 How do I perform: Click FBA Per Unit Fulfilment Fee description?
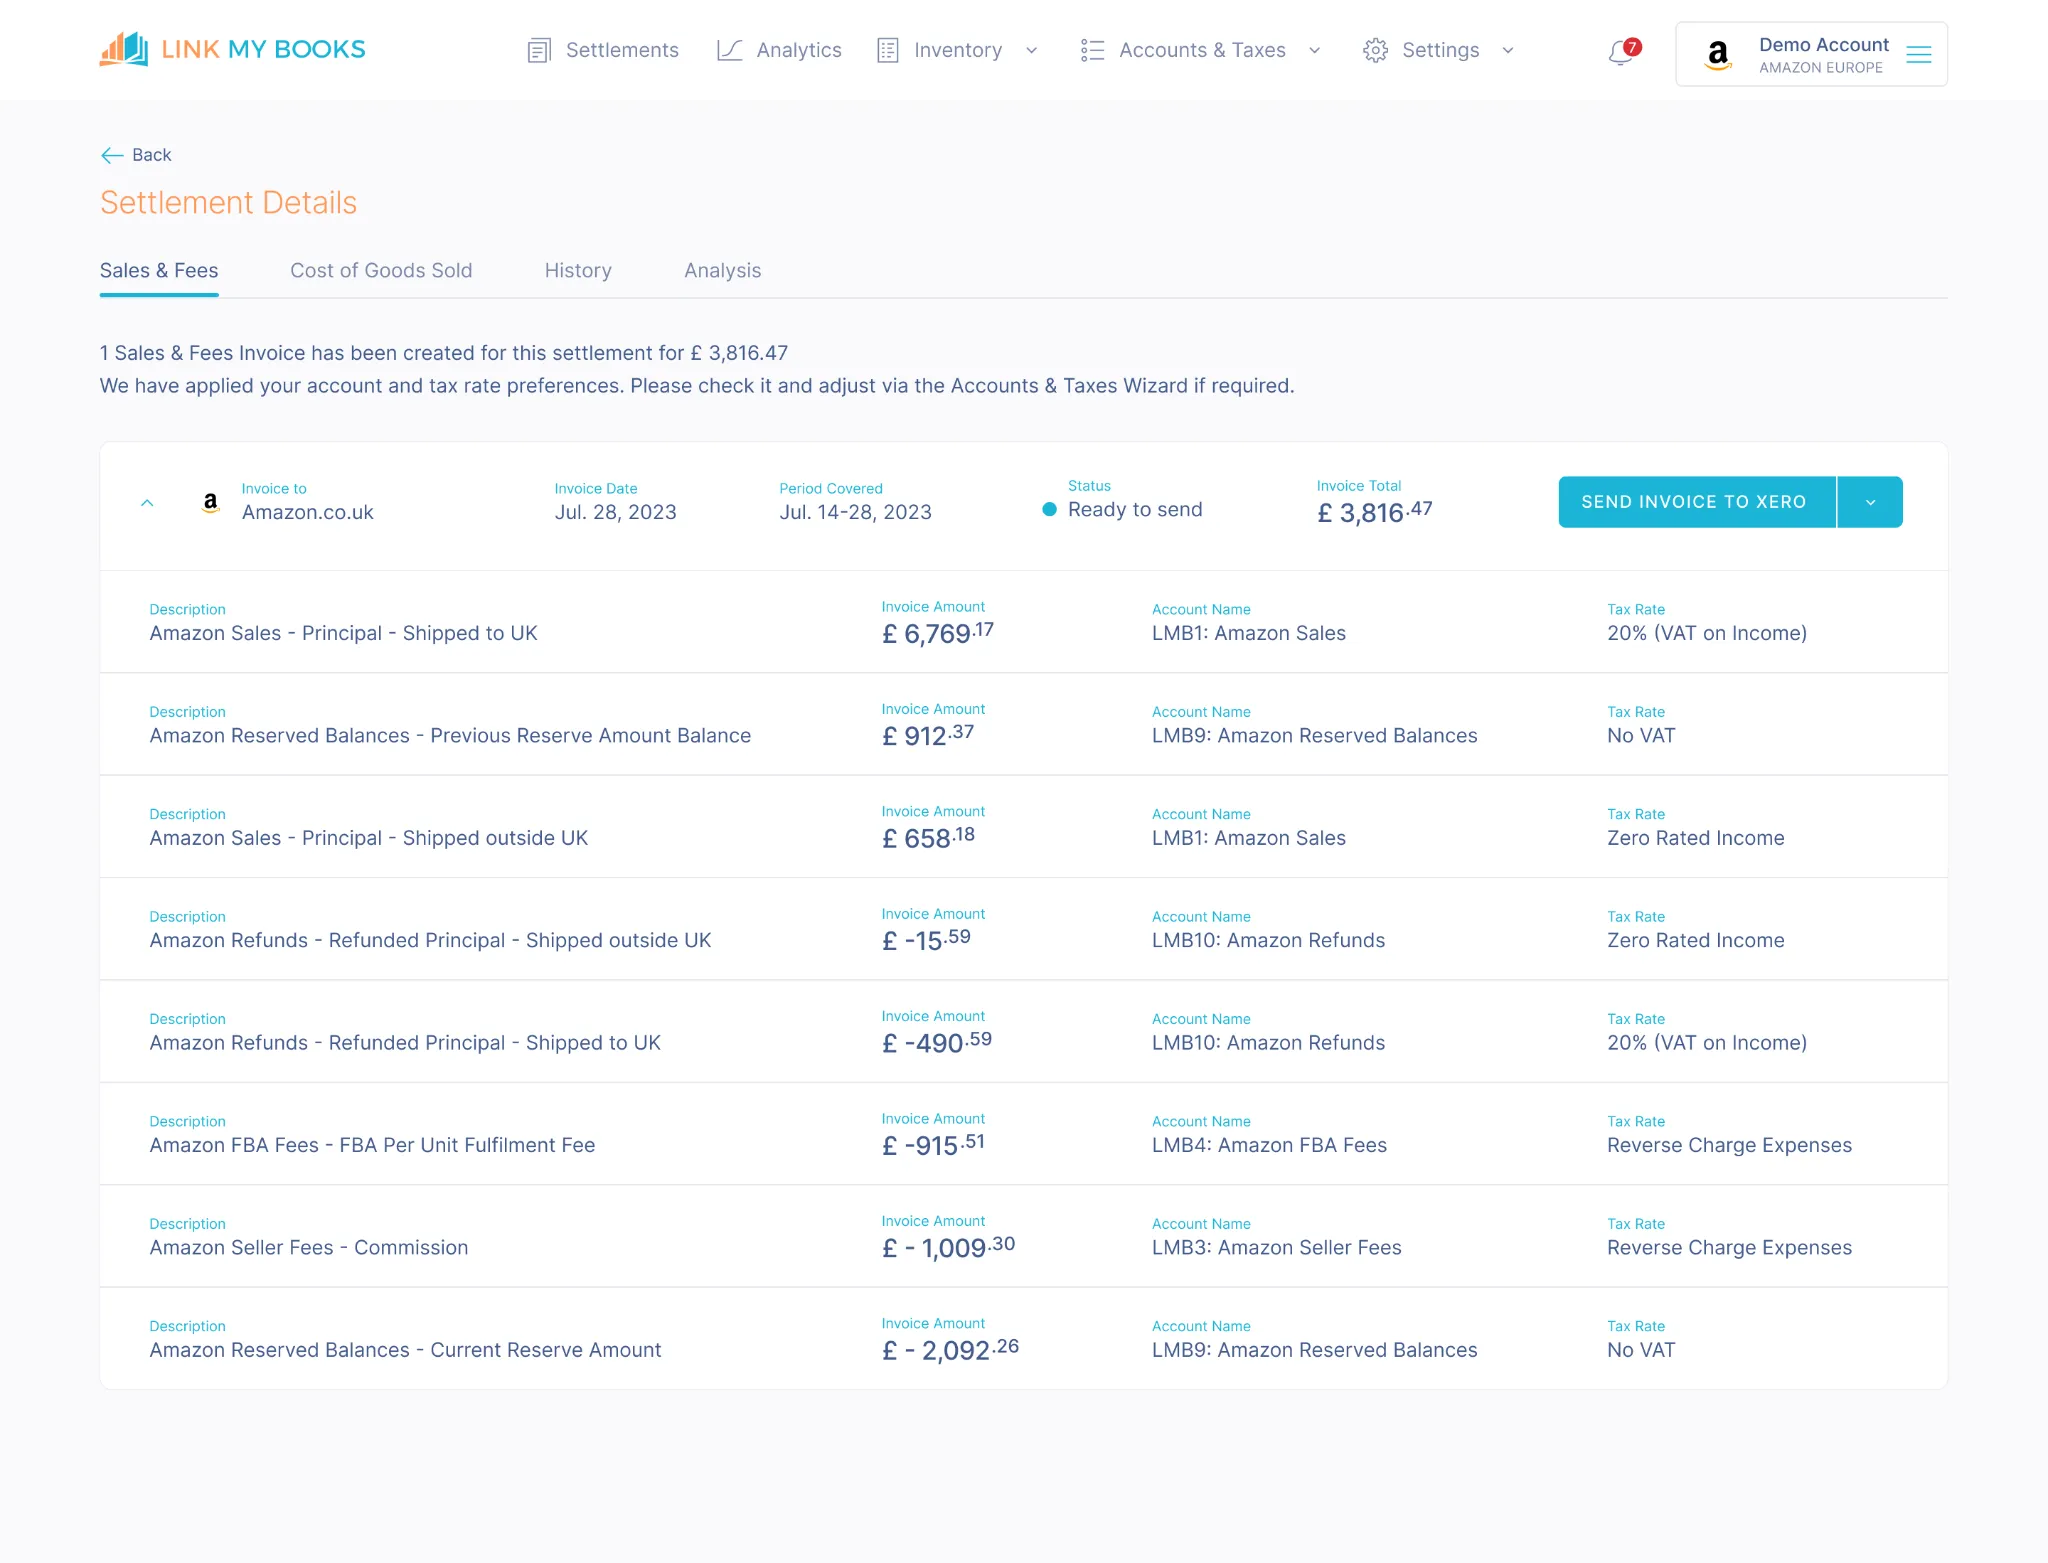[x=372, y=1146]
